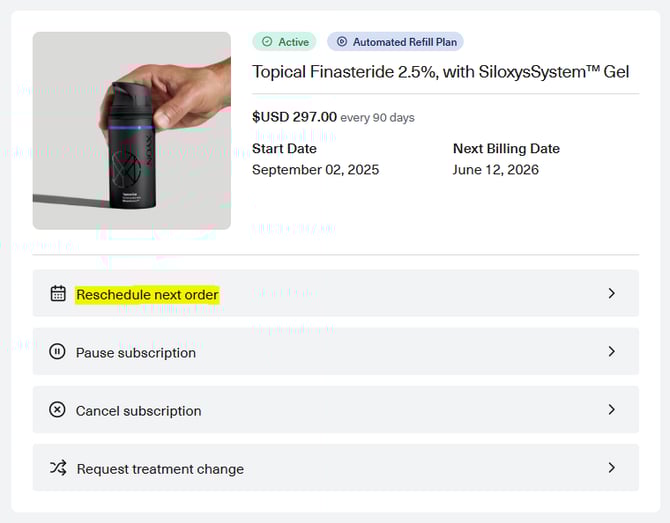The width and height of the screenshot is (670, 523).
Task: Click the pause circle icon
Action: tap(58, 352)
